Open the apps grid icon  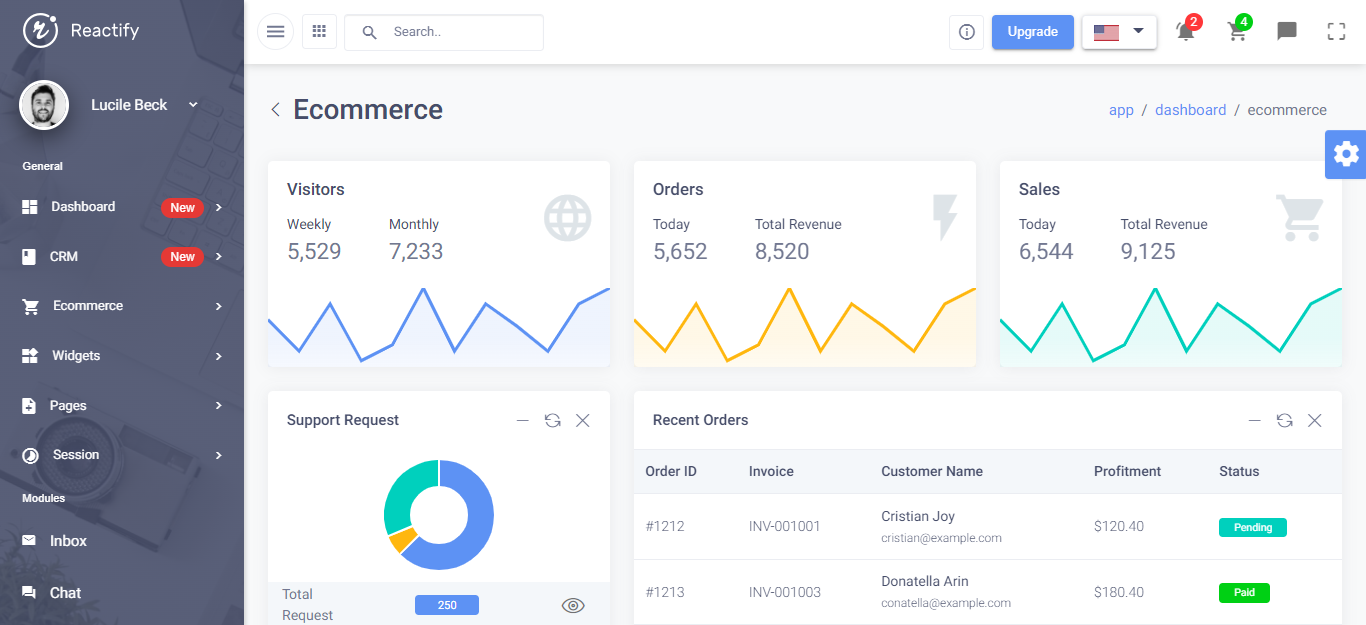[x=319, y=32]
